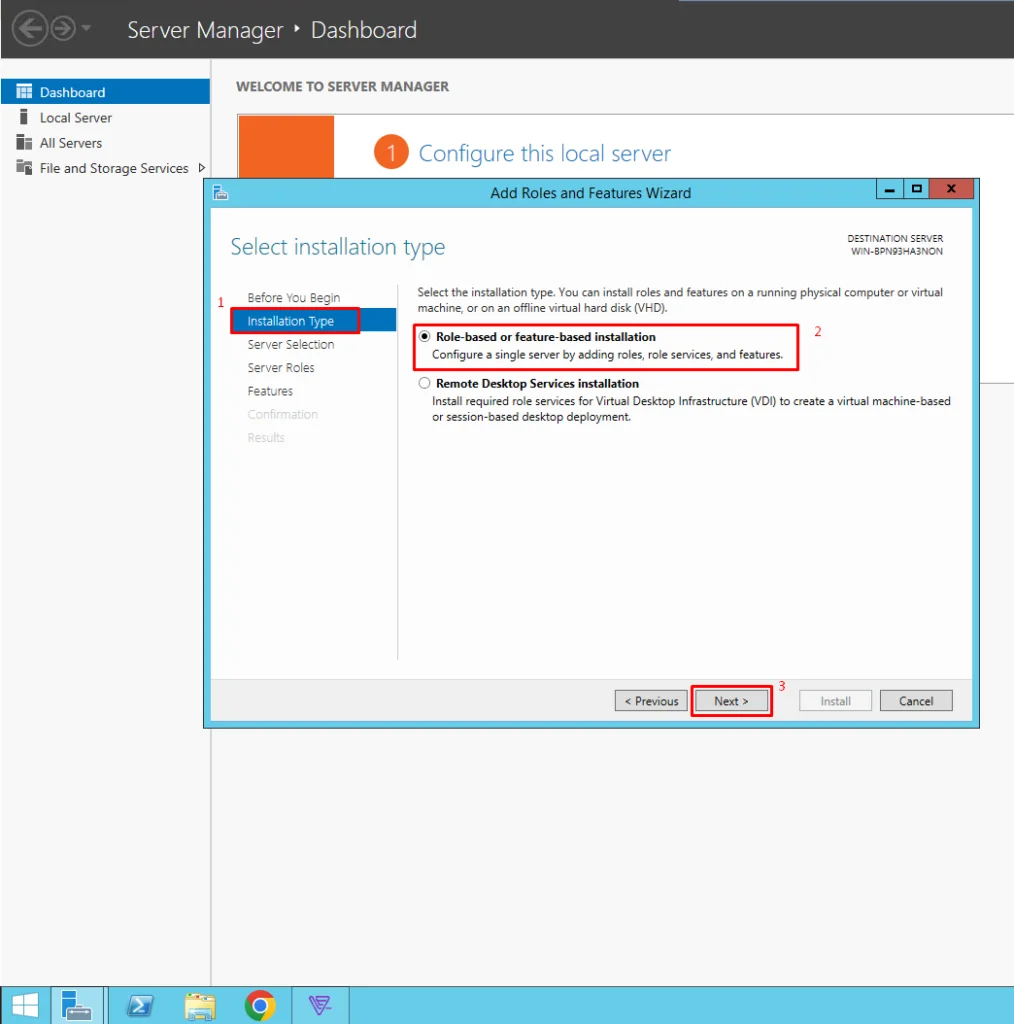Screen dimensions: 1014x1024
Task: Minimize the Add Roles and Features Wizard
Action: [x=889, y=189]
